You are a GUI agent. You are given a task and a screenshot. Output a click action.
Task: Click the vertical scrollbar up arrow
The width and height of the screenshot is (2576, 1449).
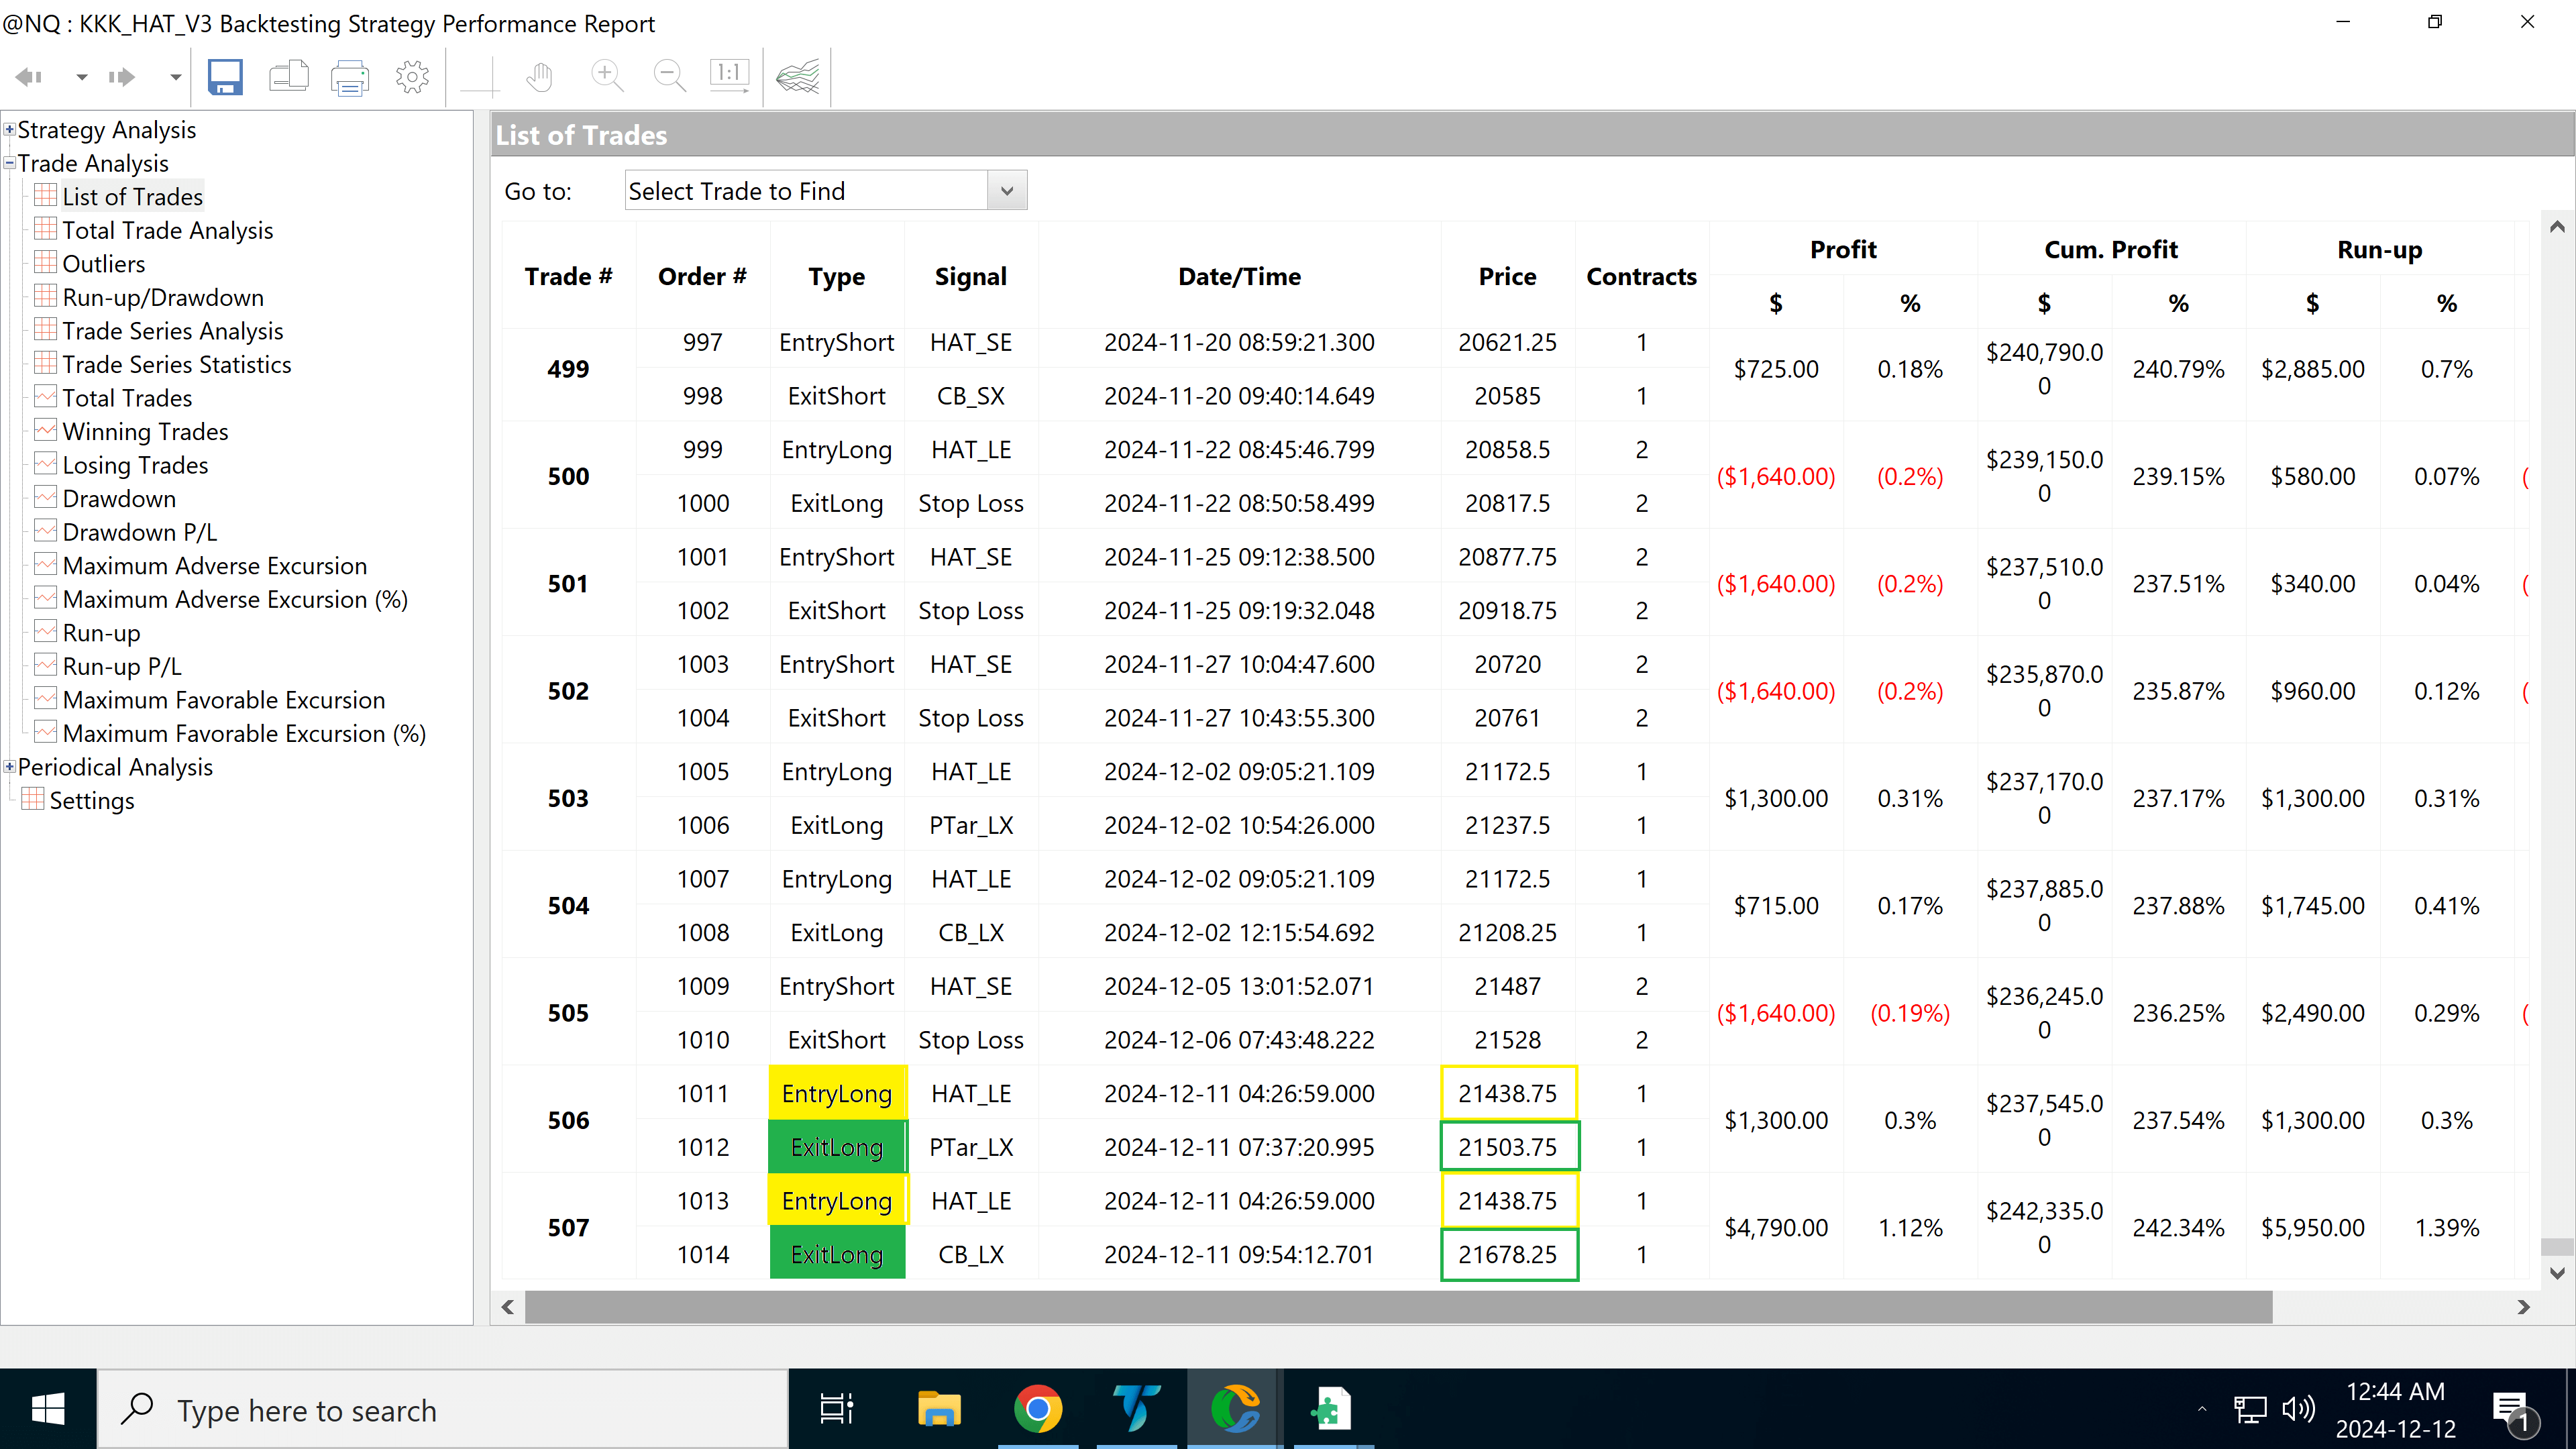pyautogui.click(x=2557, y=227)
